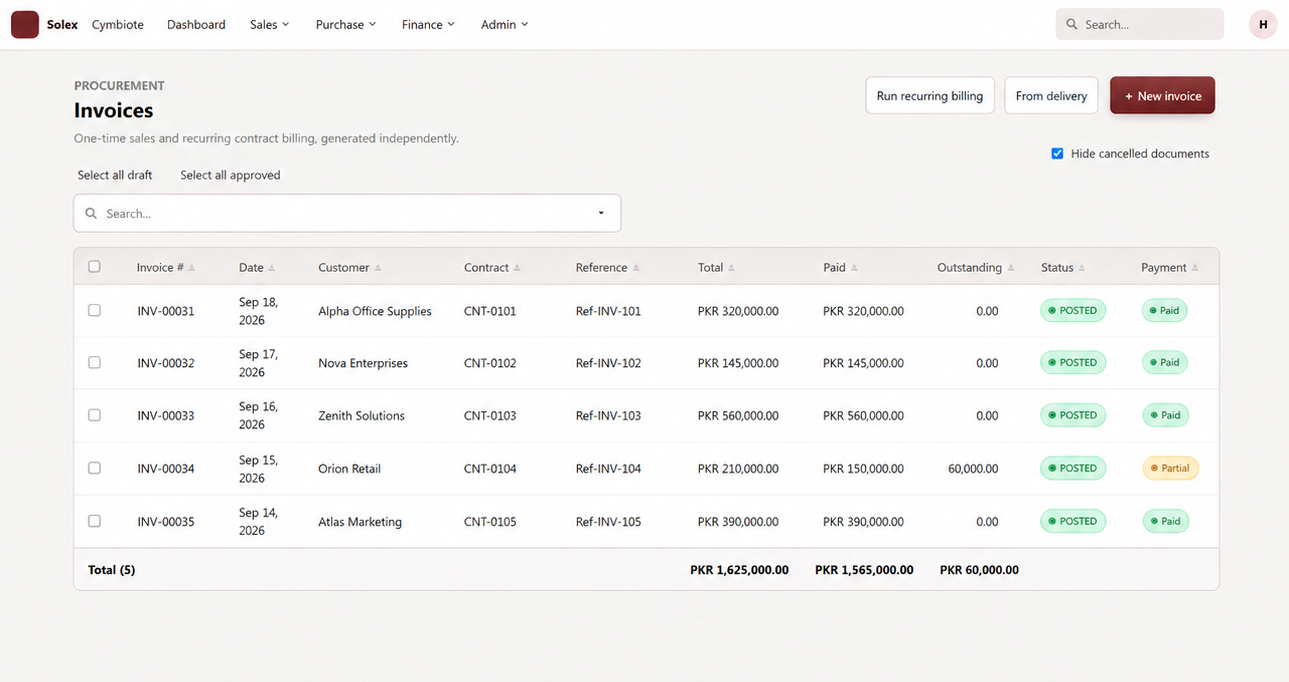The width and height of the screenshot is (1289, 682).
Task: Open the user avatar H menu
Action: (1263, 24)
